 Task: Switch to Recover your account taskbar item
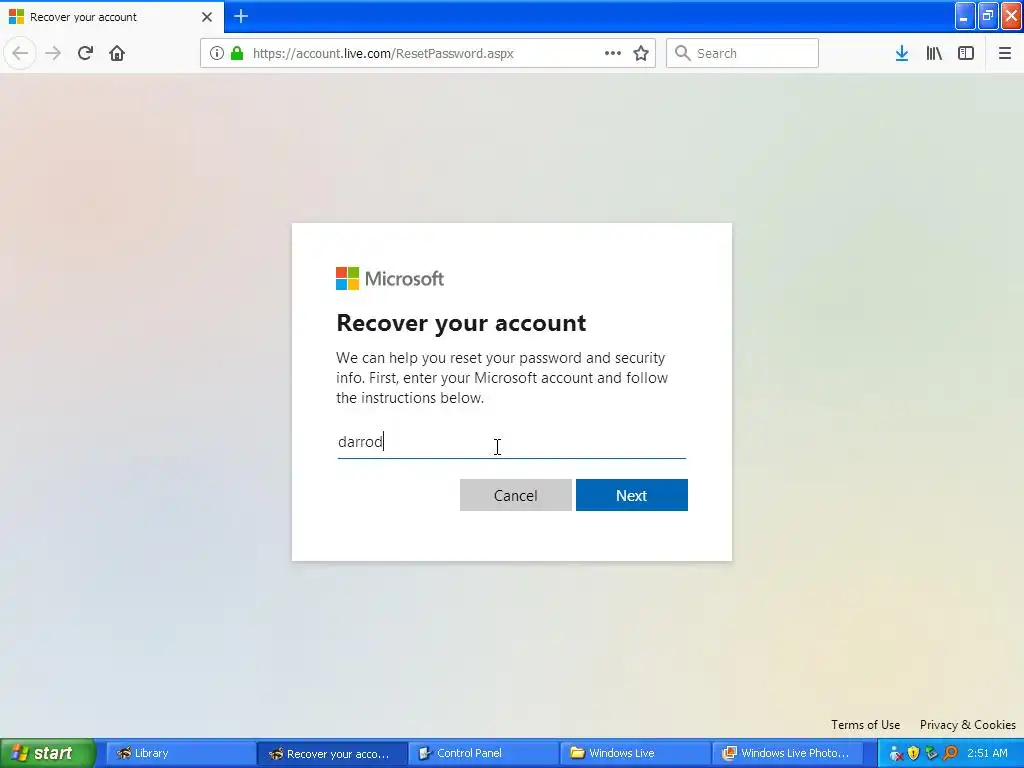coord(332,753)
